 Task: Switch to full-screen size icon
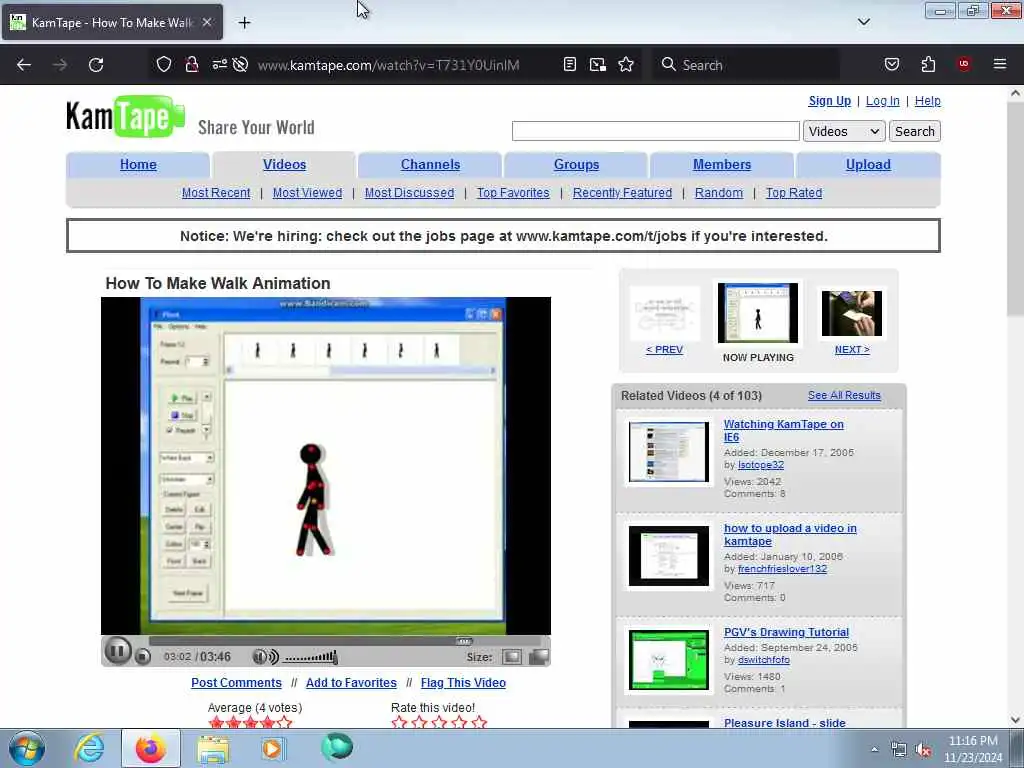539,657
